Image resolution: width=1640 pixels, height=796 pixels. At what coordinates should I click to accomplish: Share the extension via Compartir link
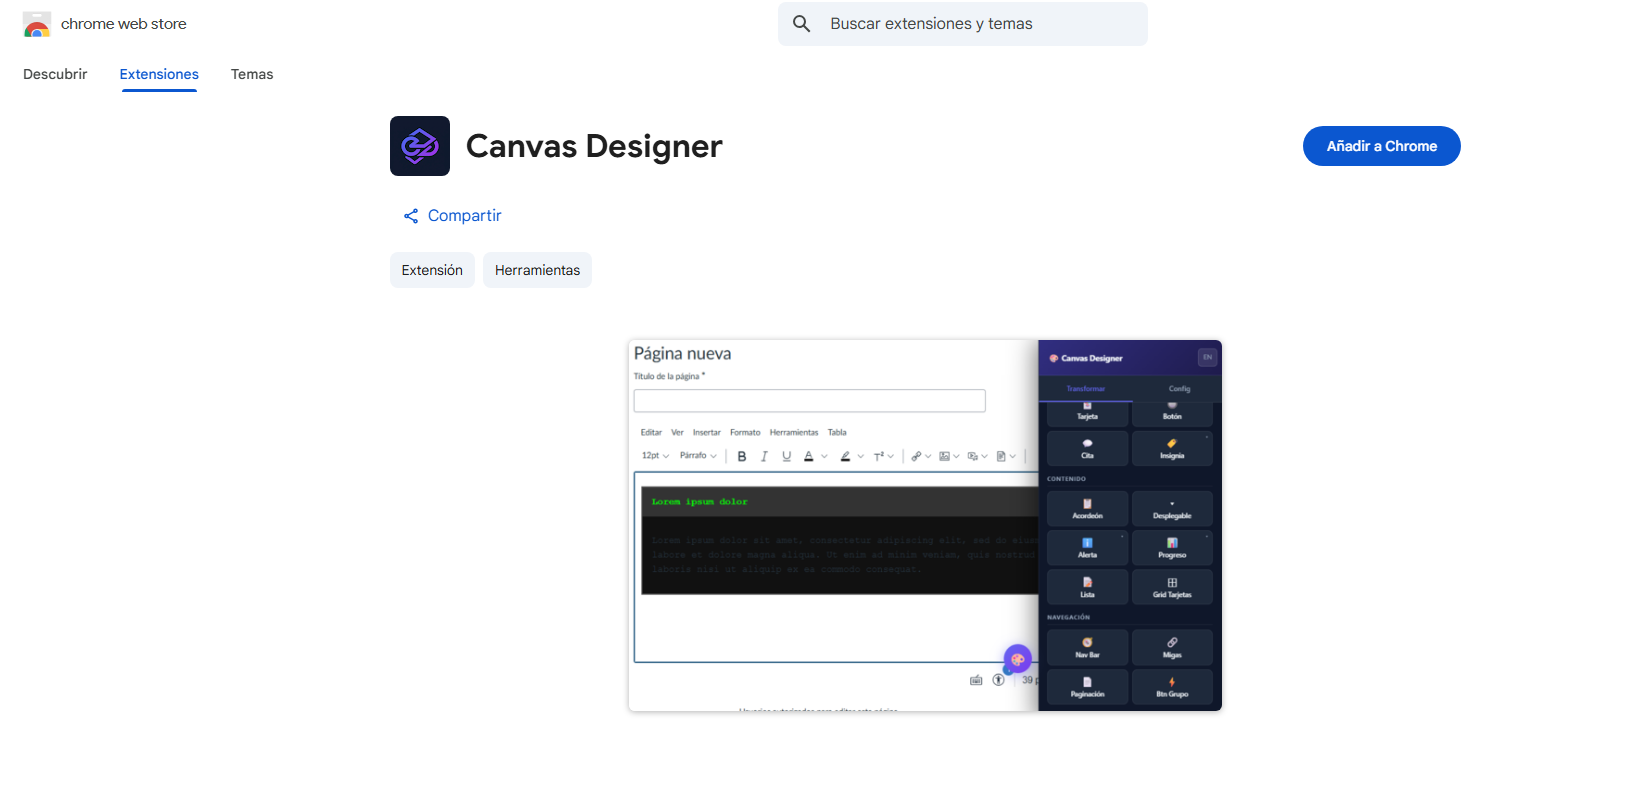(x=452, y=216)
